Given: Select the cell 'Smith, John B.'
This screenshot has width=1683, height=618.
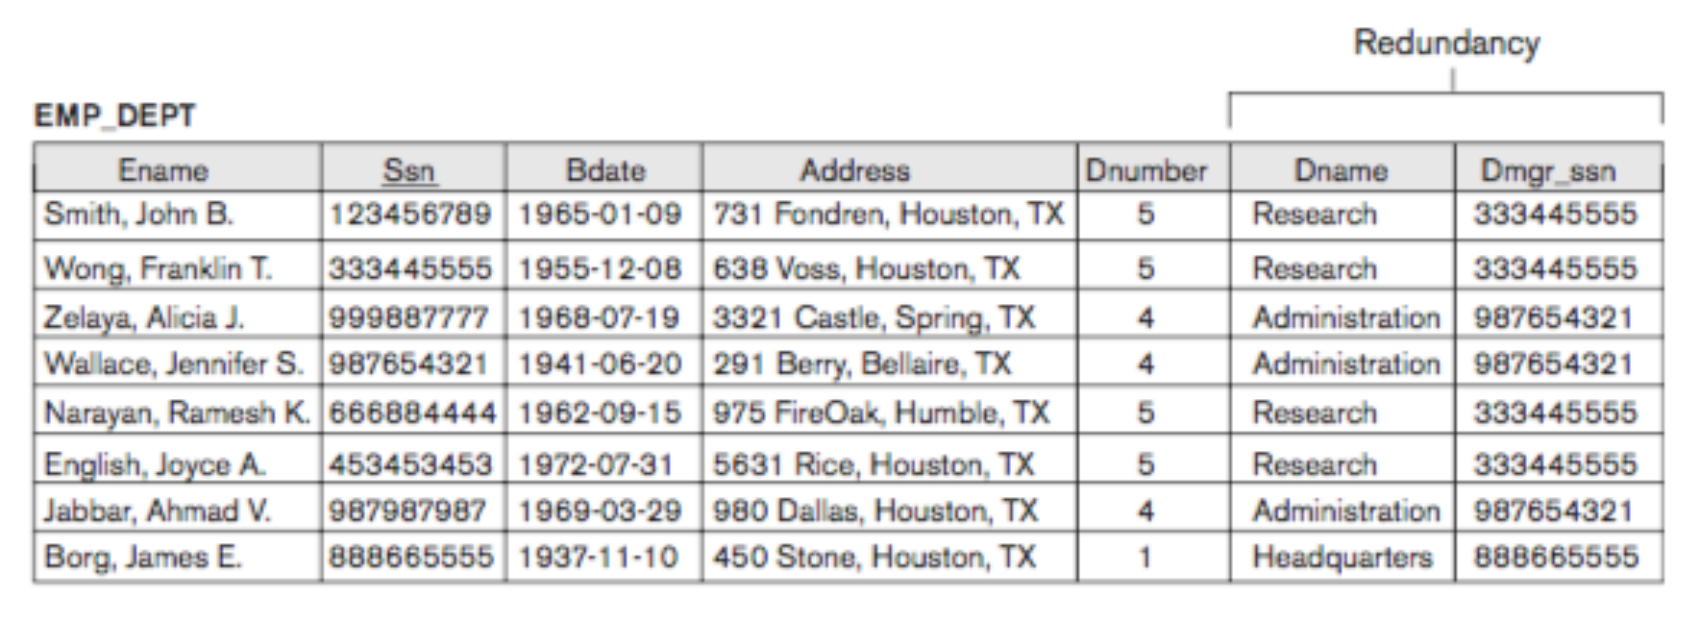Looking at the screenshot, I should click(139, 214).
